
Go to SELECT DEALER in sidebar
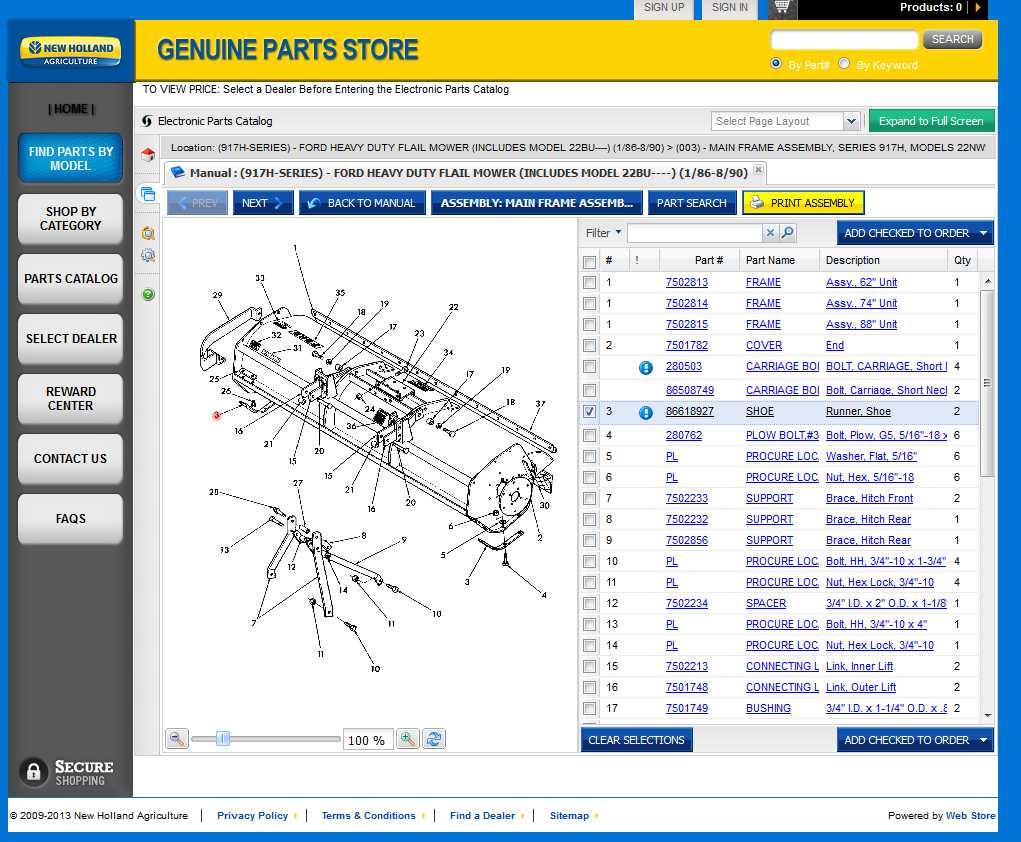pos(71,339)
